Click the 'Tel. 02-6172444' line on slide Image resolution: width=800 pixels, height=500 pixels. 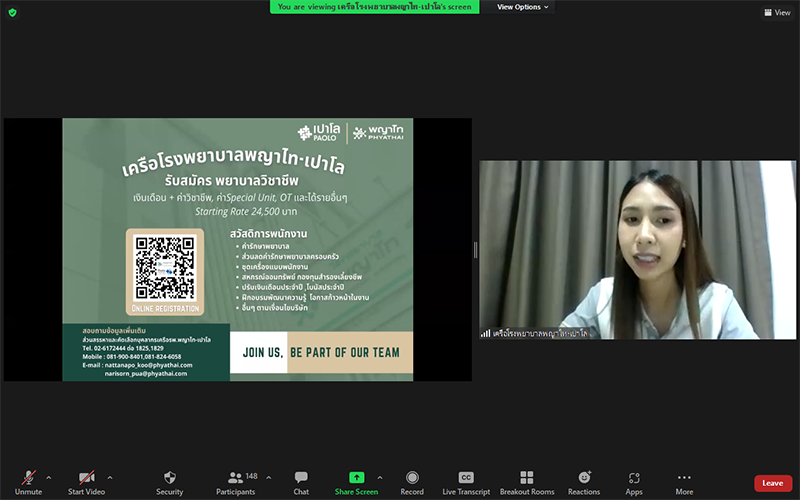coord(123,348)
